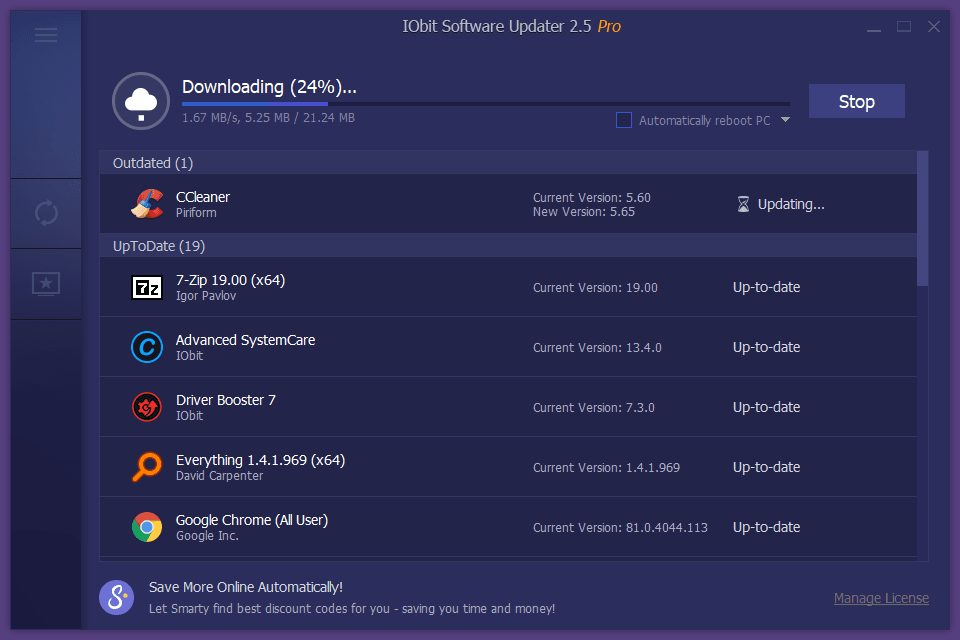The width and height of the screenshot is (960, 640).
Task: Click the Everything search magnifier icon
Action: click(x=147, y=467)
